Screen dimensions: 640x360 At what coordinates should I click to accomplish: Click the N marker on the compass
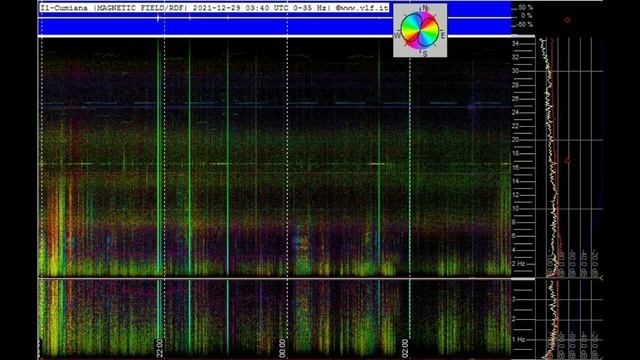425,8
